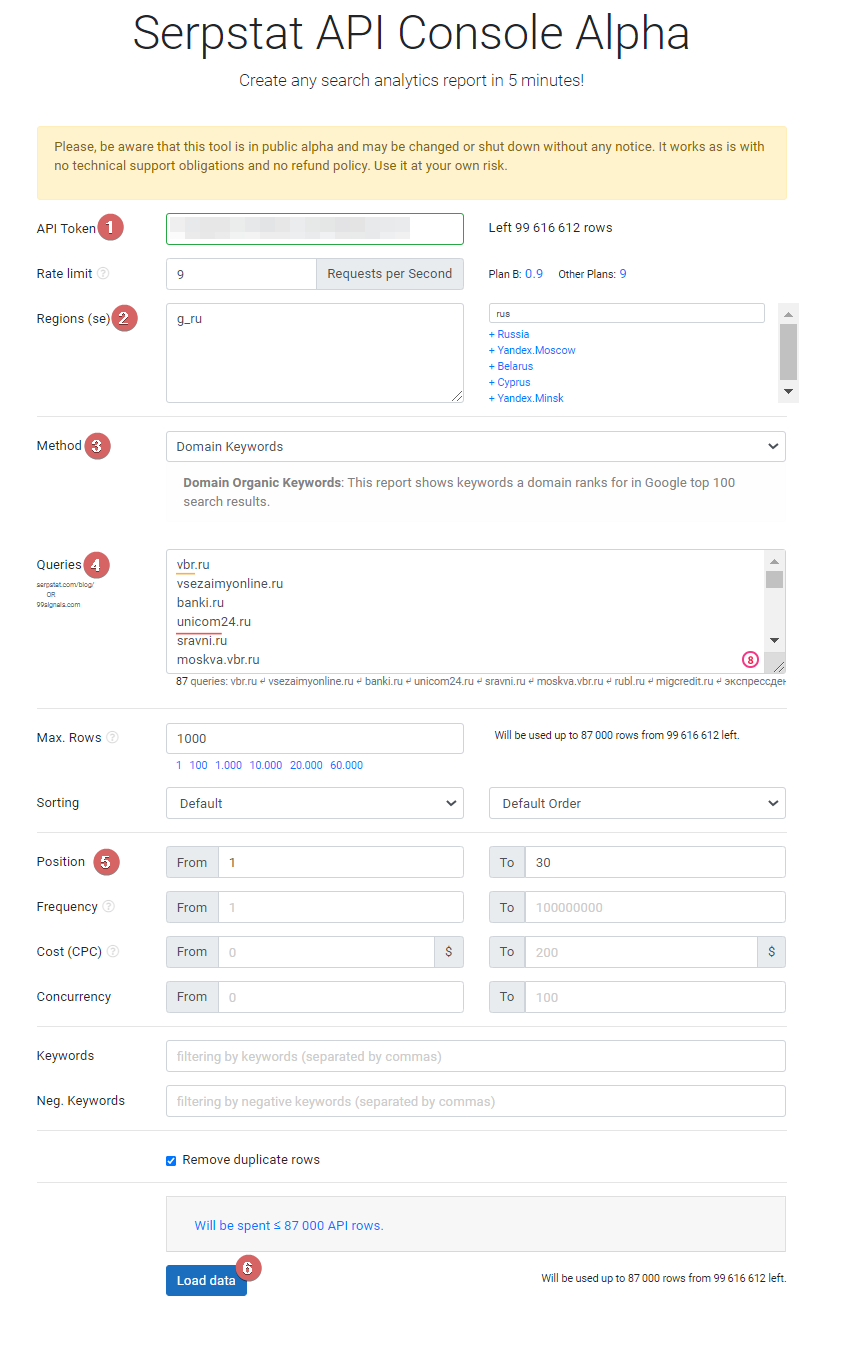This screenshot has width=846, height=1353.
Task: Click the Regions textarea containing g_ru
Action: point(315,353)
